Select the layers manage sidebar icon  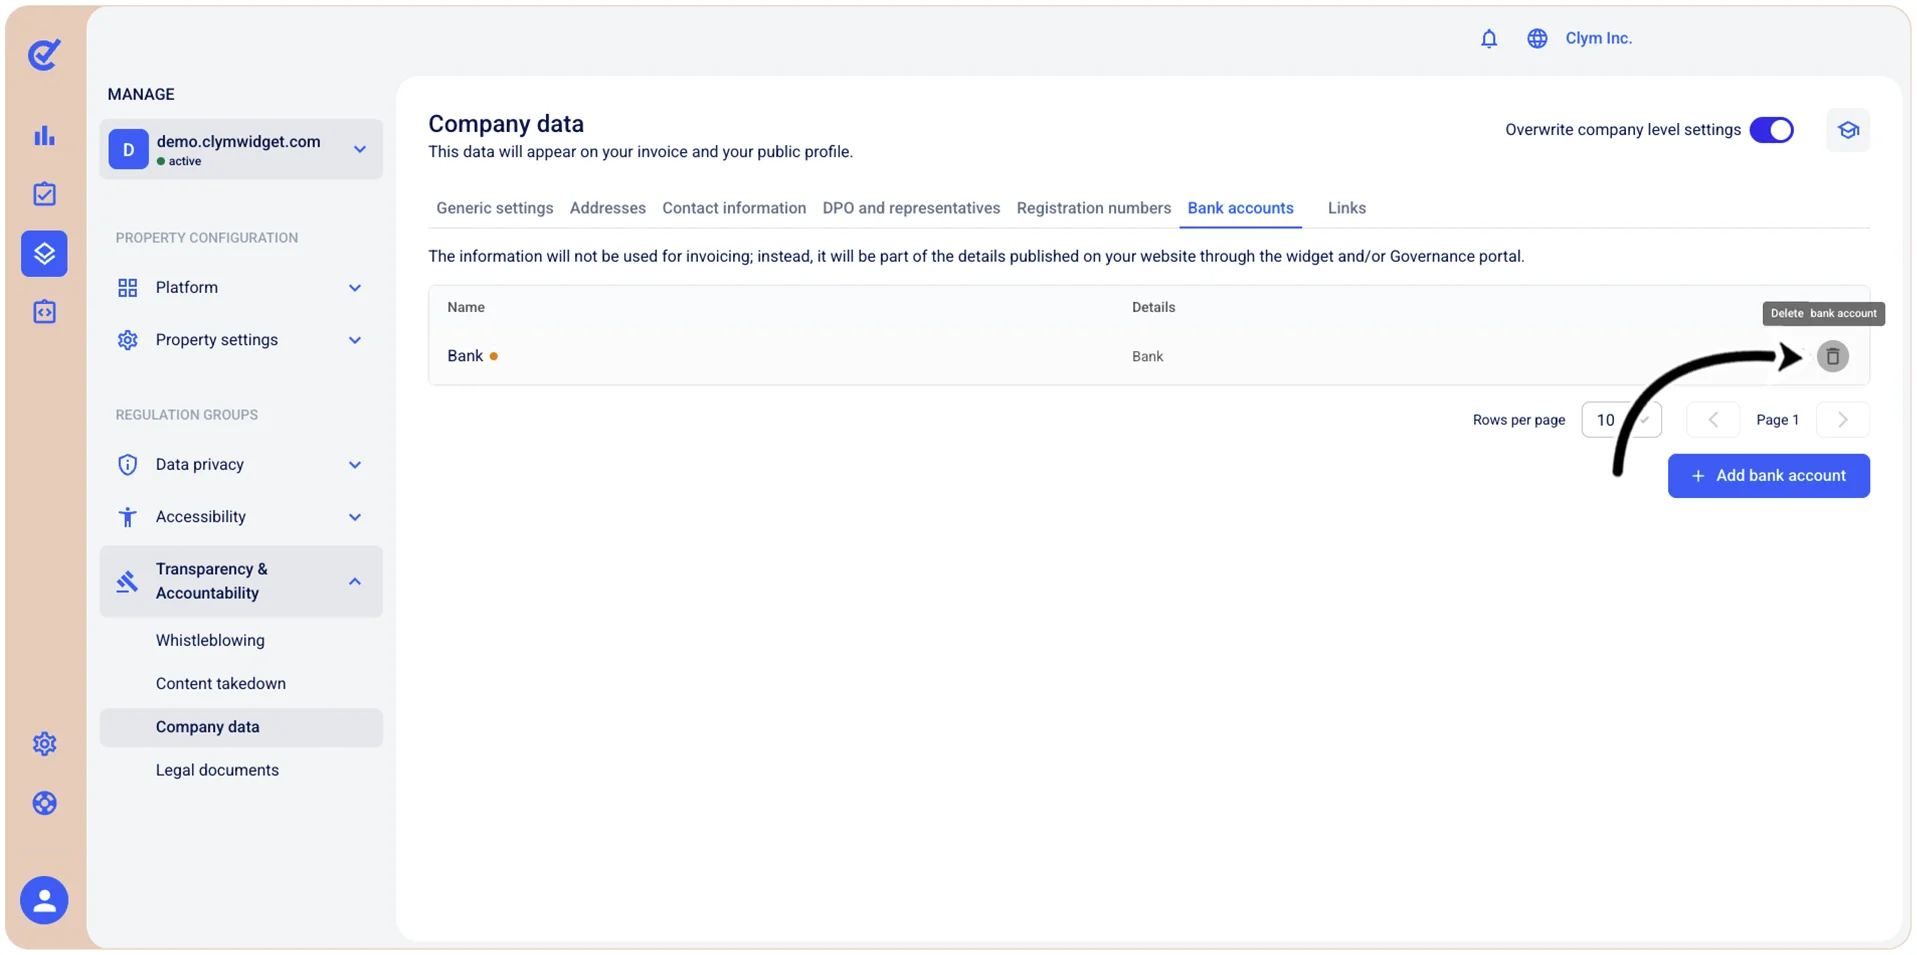[44, 253]
